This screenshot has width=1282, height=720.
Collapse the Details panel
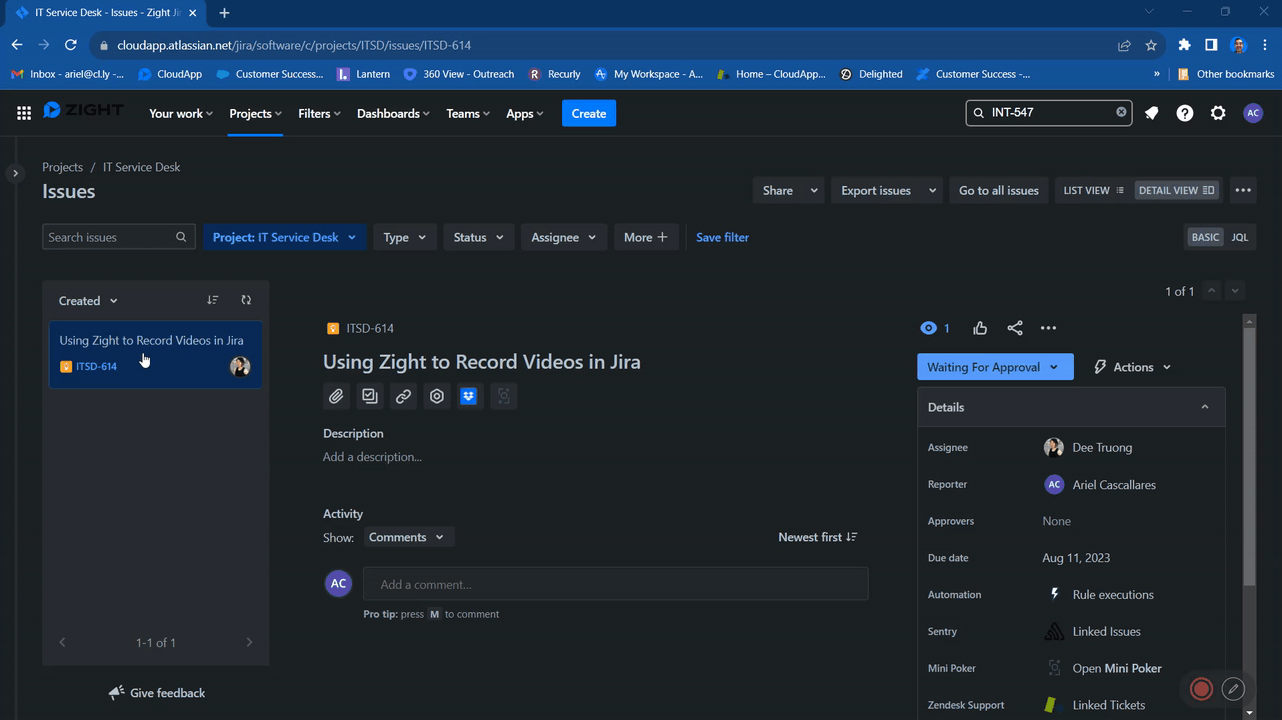pos(1205,407)
